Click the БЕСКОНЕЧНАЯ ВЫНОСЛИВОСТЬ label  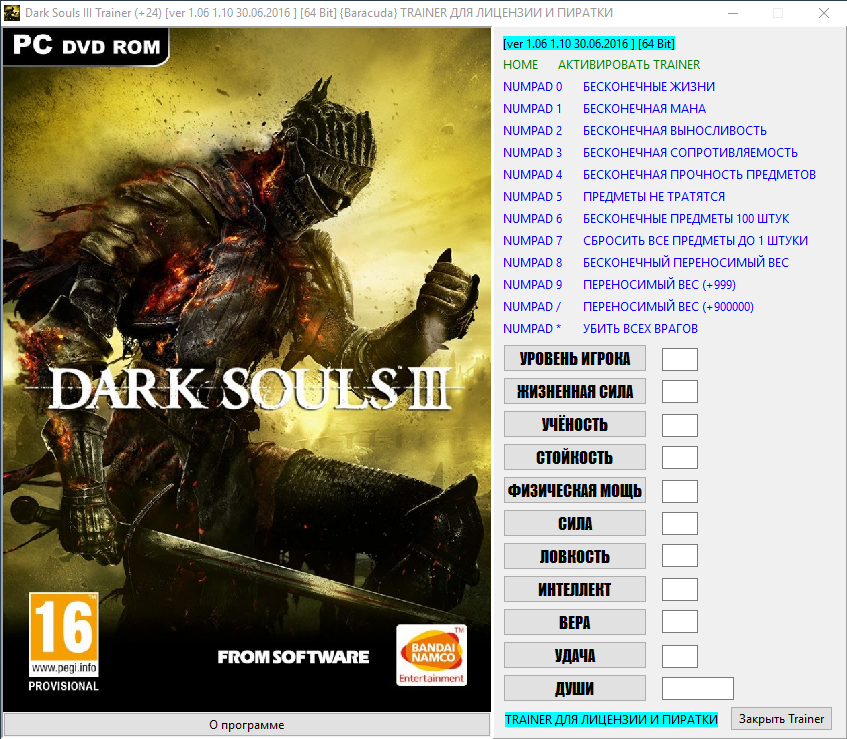pos(675,131)
